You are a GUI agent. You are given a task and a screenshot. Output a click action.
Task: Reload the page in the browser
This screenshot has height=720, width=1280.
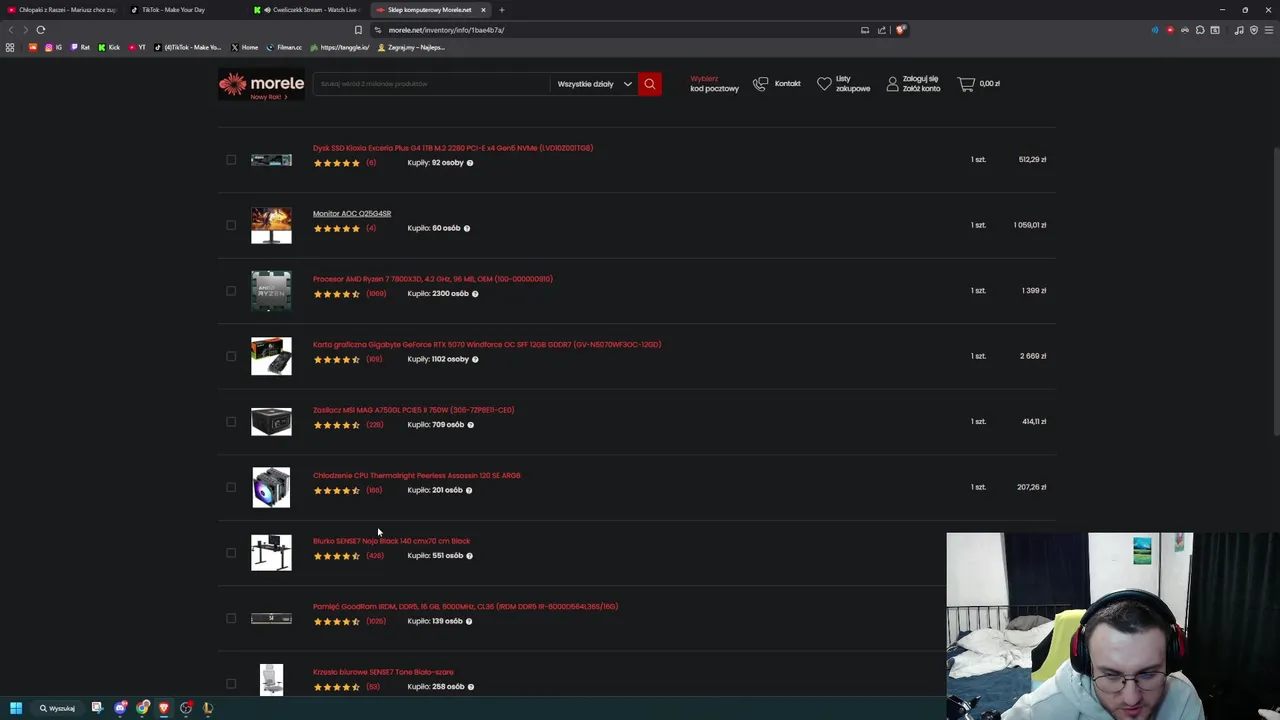pyautogui.click(x=41, y=30)
